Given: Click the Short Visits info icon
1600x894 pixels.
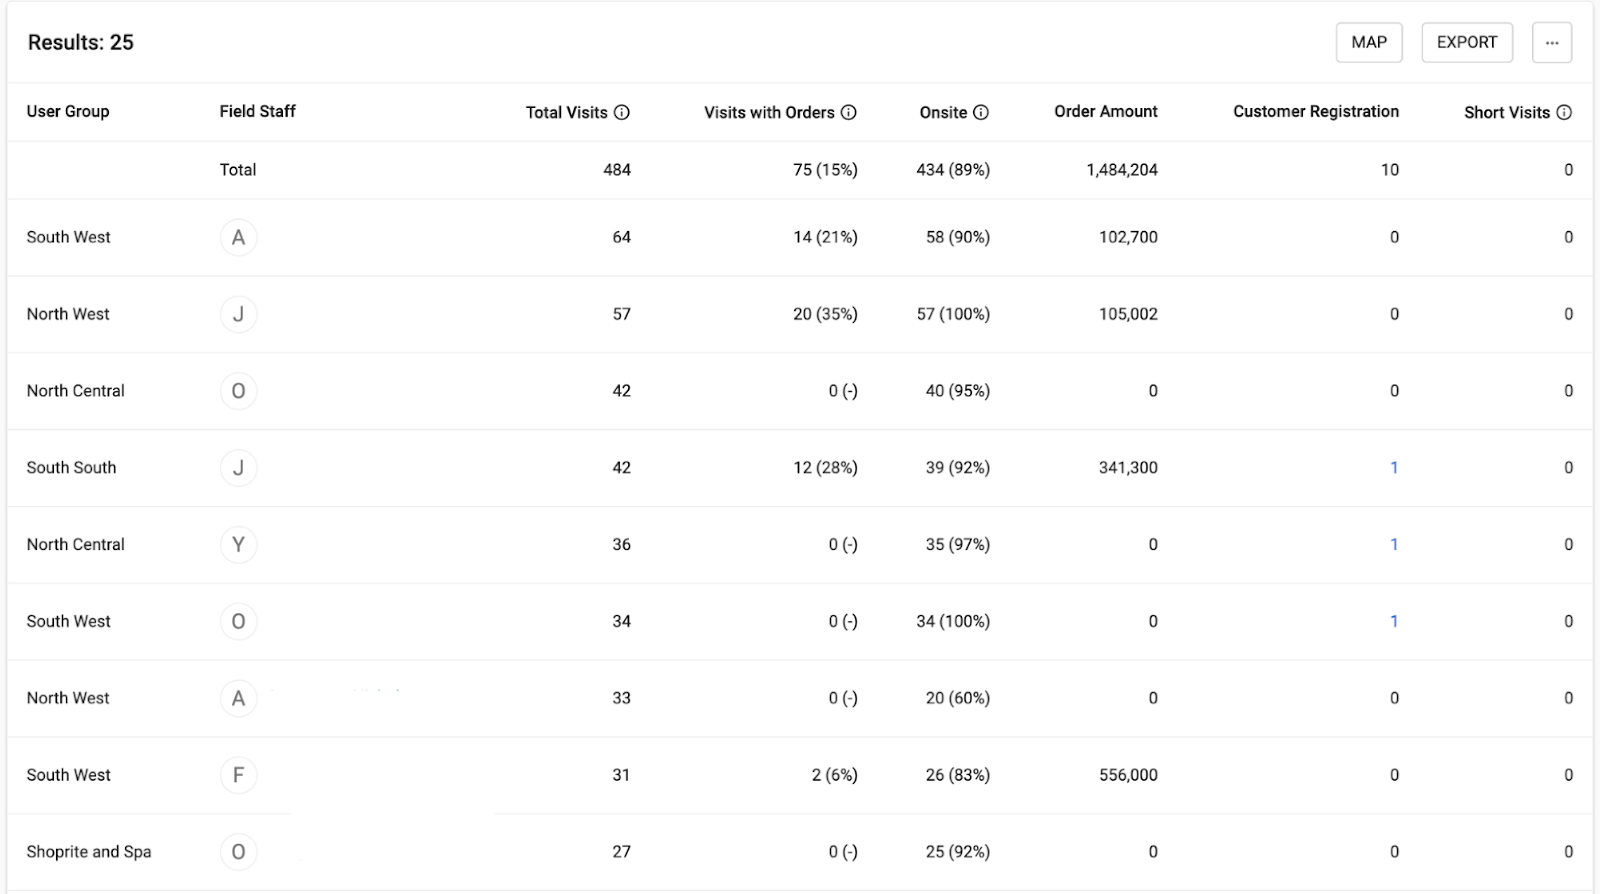Looking at the screenshot, I should point(1564,112).
